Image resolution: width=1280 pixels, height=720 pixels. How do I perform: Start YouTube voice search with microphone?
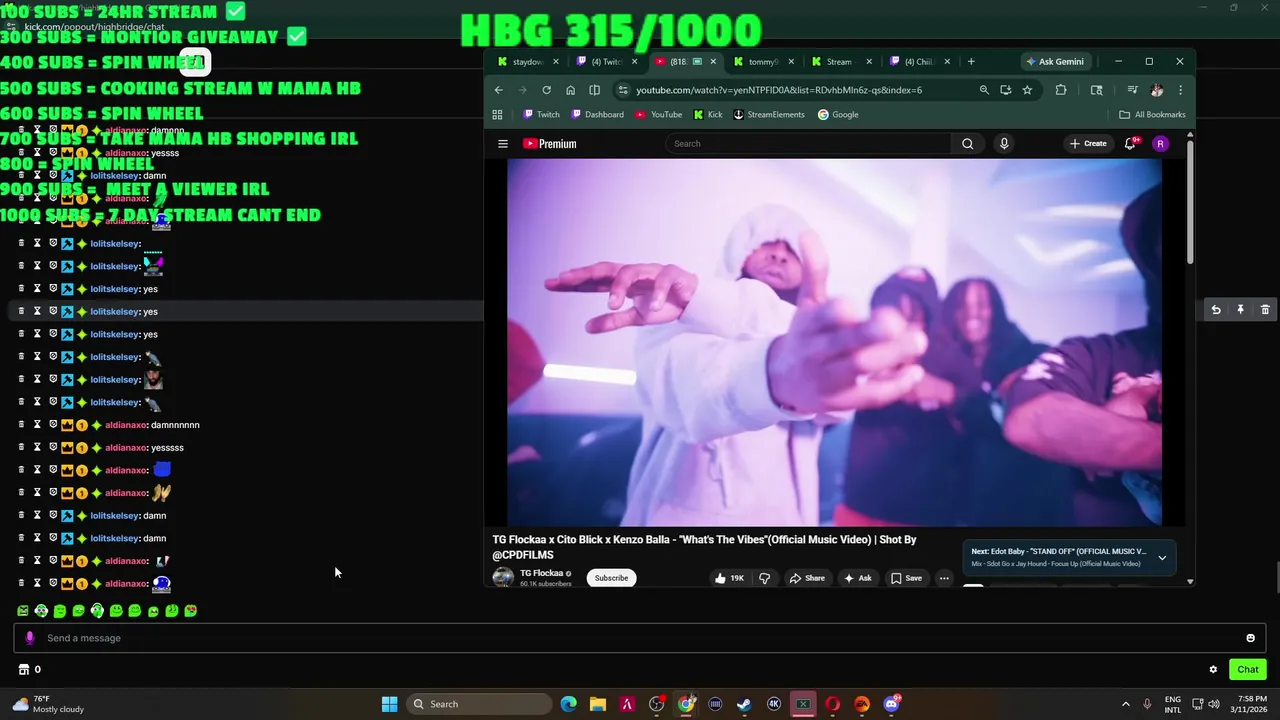pyautogui.click(x=1004, y=144)
